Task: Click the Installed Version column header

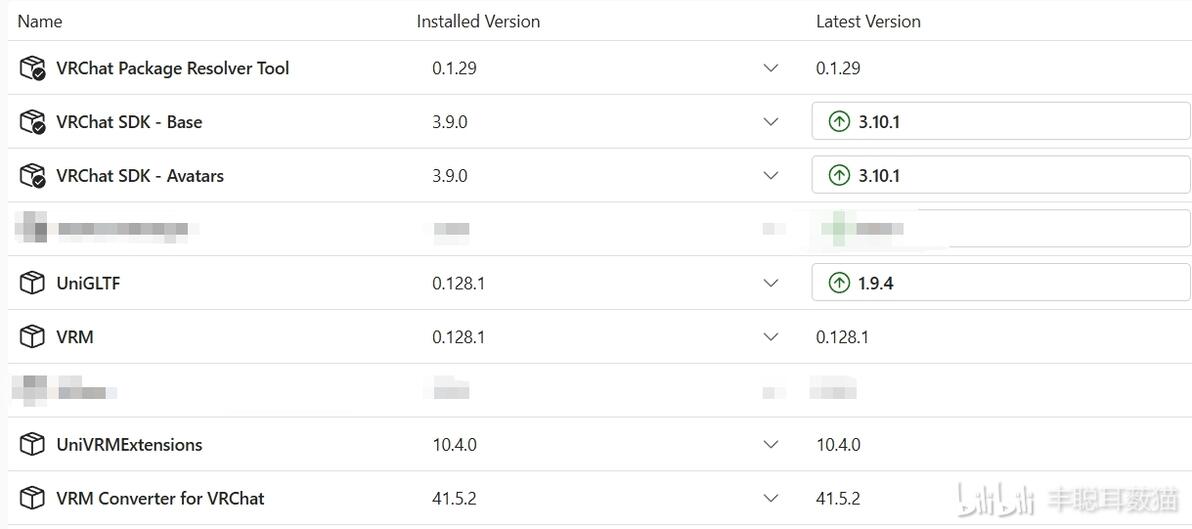Action: (478, 21)
